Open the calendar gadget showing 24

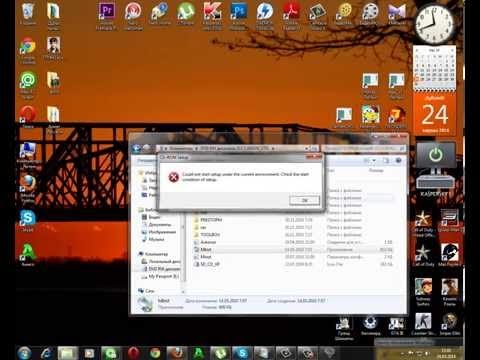coord(434,113)
